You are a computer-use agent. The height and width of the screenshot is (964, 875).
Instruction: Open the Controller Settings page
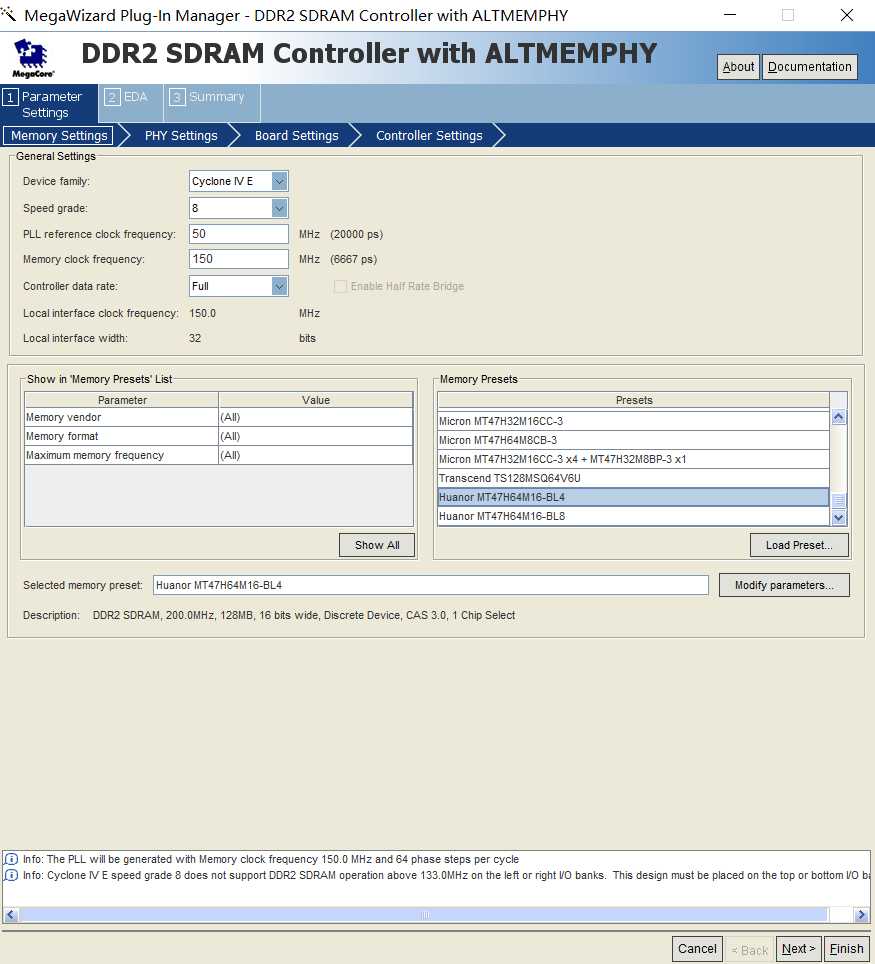(429, 135)
